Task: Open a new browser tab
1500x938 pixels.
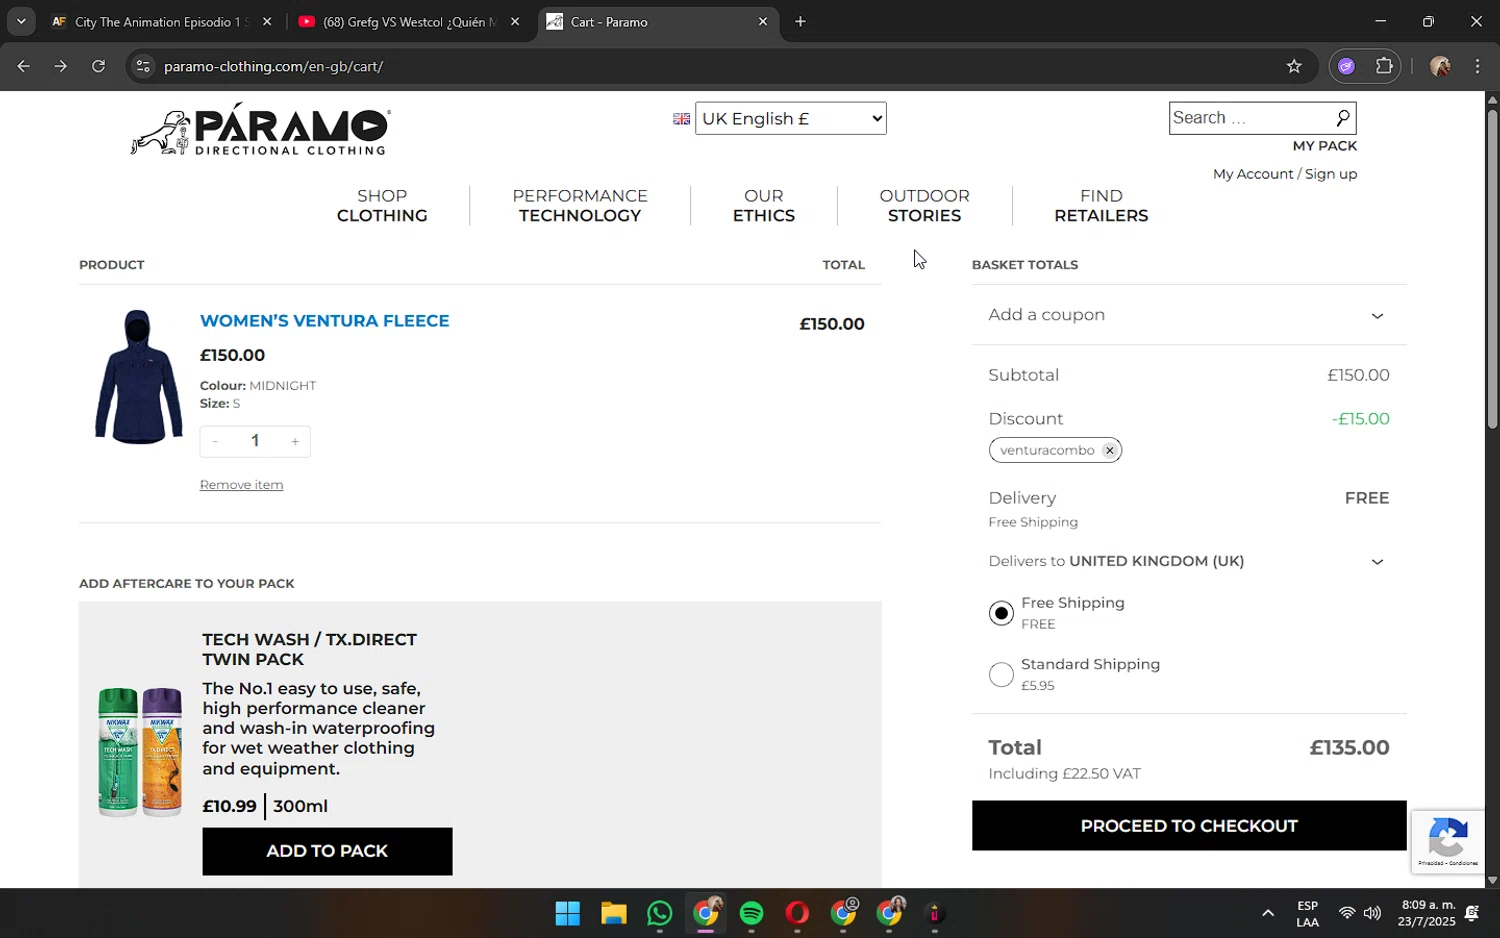Action: click(800, 21)
